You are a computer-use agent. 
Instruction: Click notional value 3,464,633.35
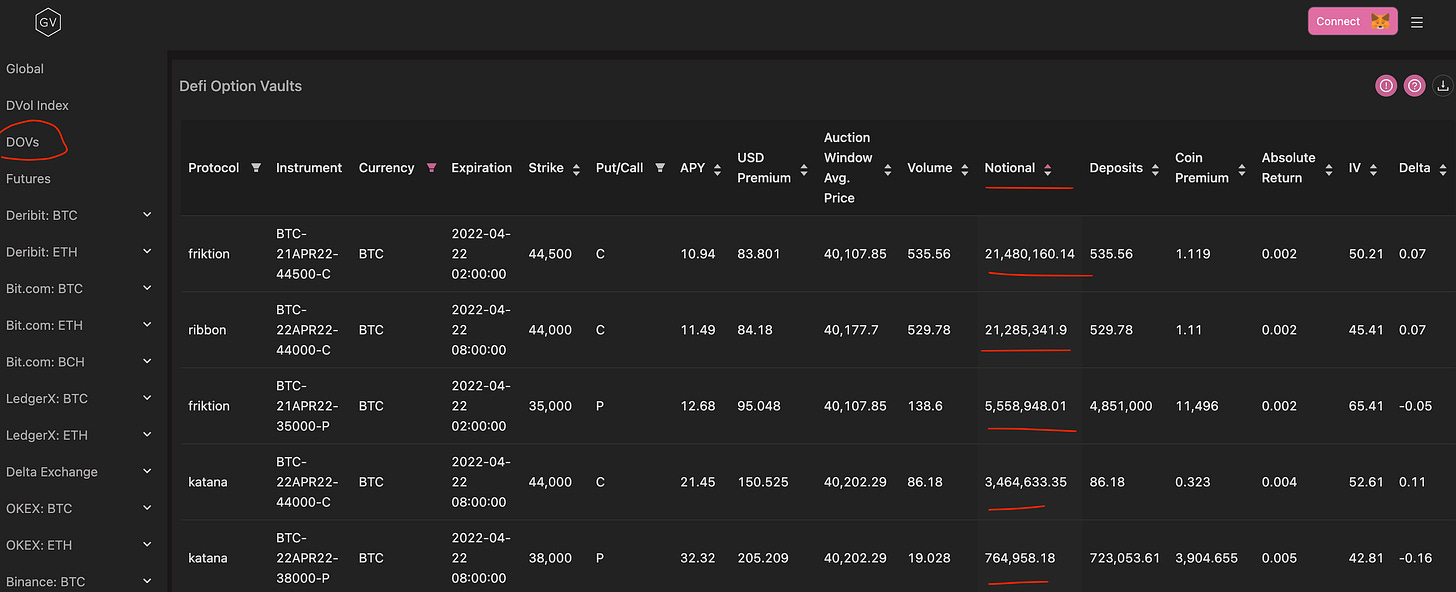(x=1026, y=482)
